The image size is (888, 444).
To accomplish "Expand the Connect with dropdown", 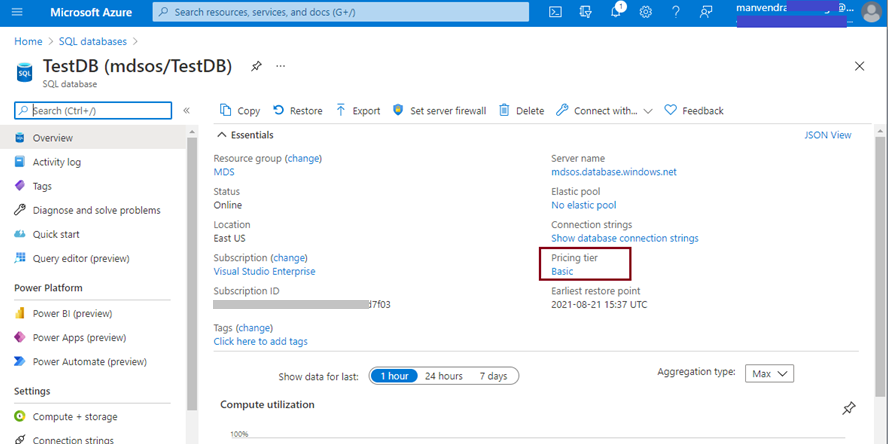I will click(x=648, y=111).
